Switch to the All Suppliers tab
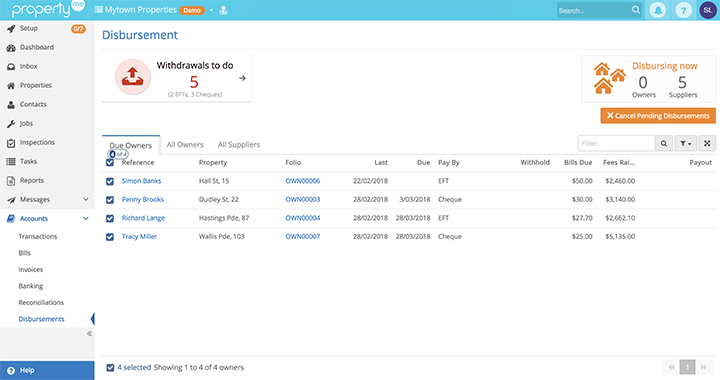Screen dimensions: 720x380 [239, 145]
